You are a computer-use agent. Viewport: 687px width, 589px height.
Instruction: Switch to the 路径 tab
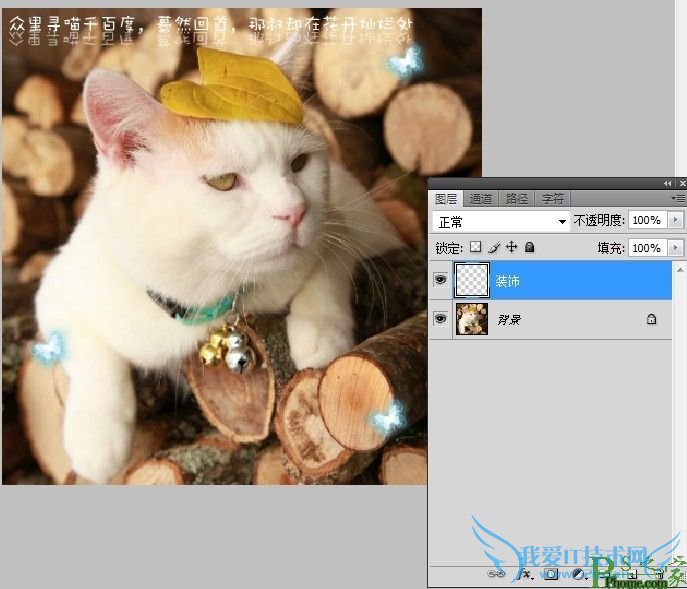point(517,199)
